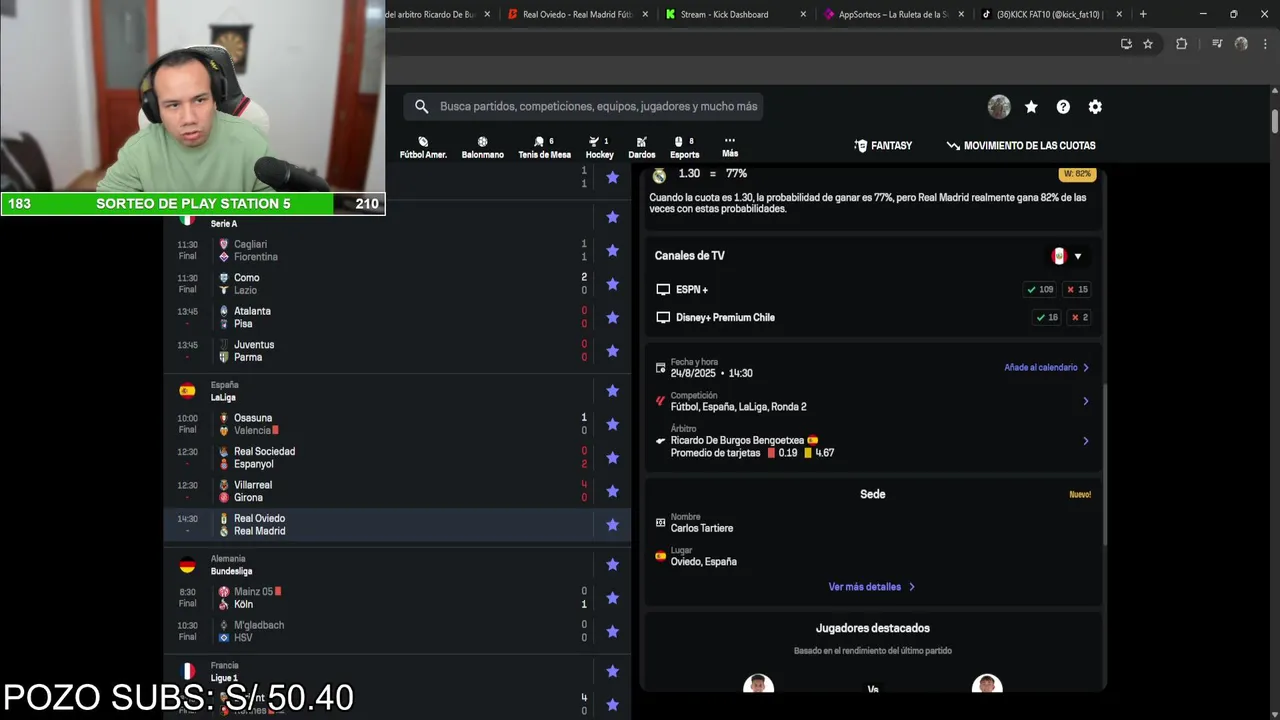Open the FANTASY section
Screen dimensions: 1280x720
tap(883, 145)
